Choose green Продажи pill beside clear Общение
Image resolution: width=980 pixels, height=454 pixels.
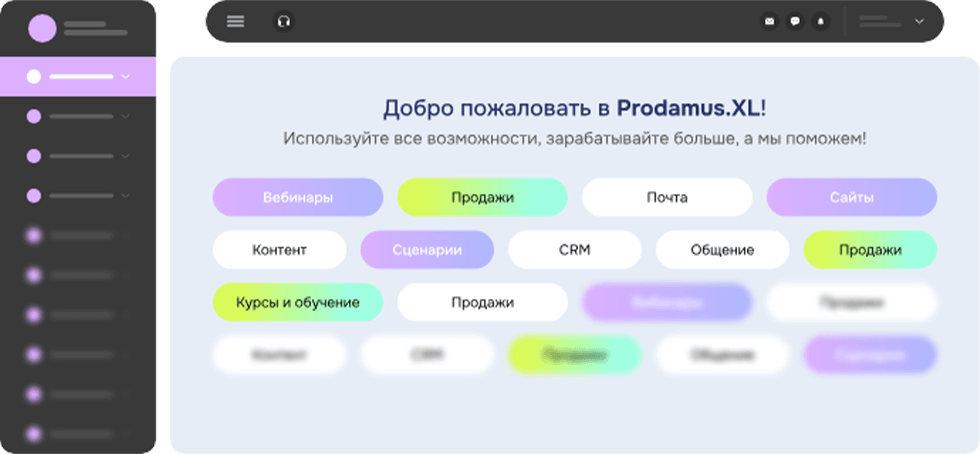(870, 250)
